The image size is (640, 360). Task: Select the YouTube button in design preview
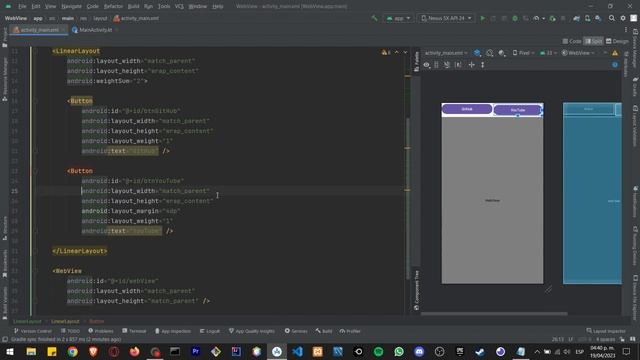518,110
